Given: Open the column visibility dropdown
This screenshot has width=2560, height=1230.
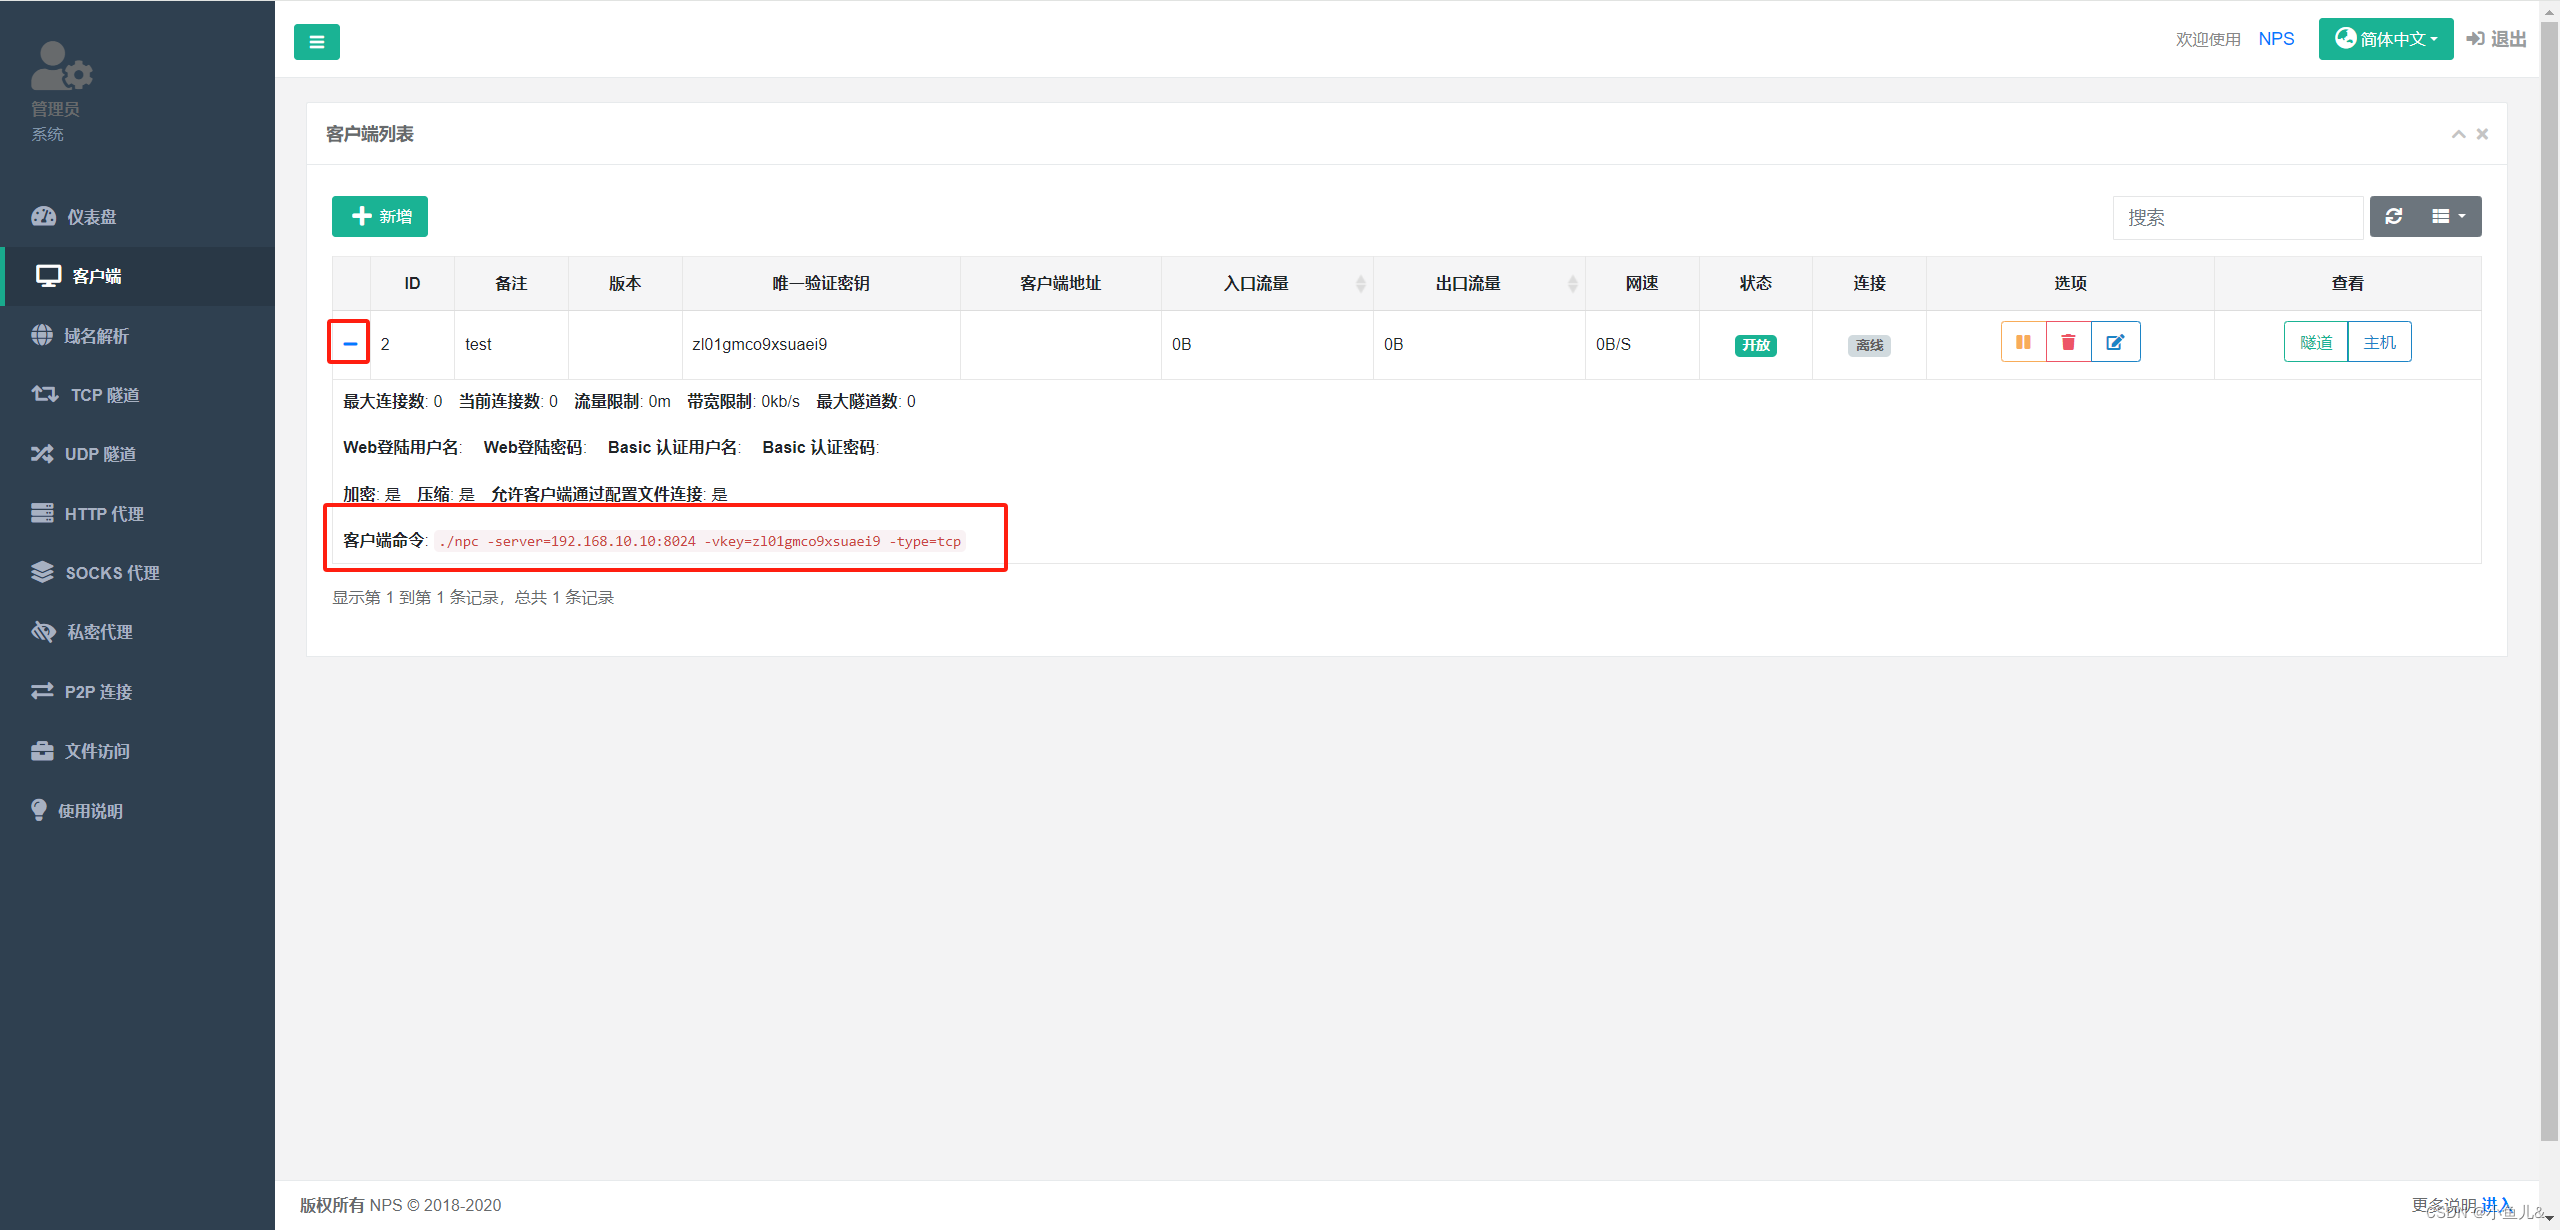Looking at the screenshot, I should [2449, 216].
